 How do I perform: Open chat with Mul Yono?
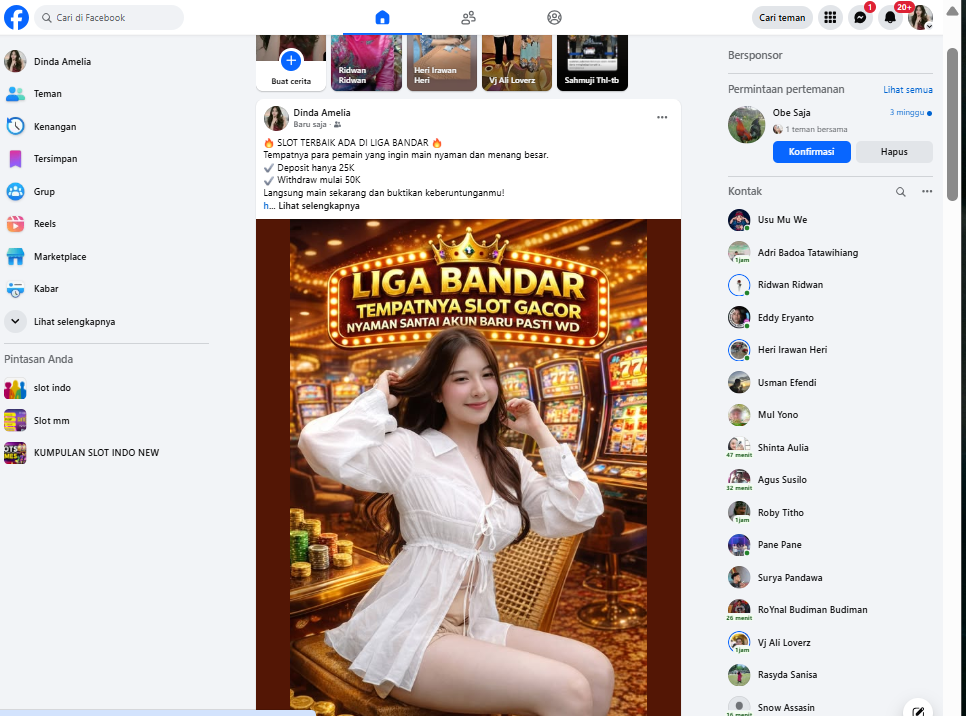[x=830, y=415]
